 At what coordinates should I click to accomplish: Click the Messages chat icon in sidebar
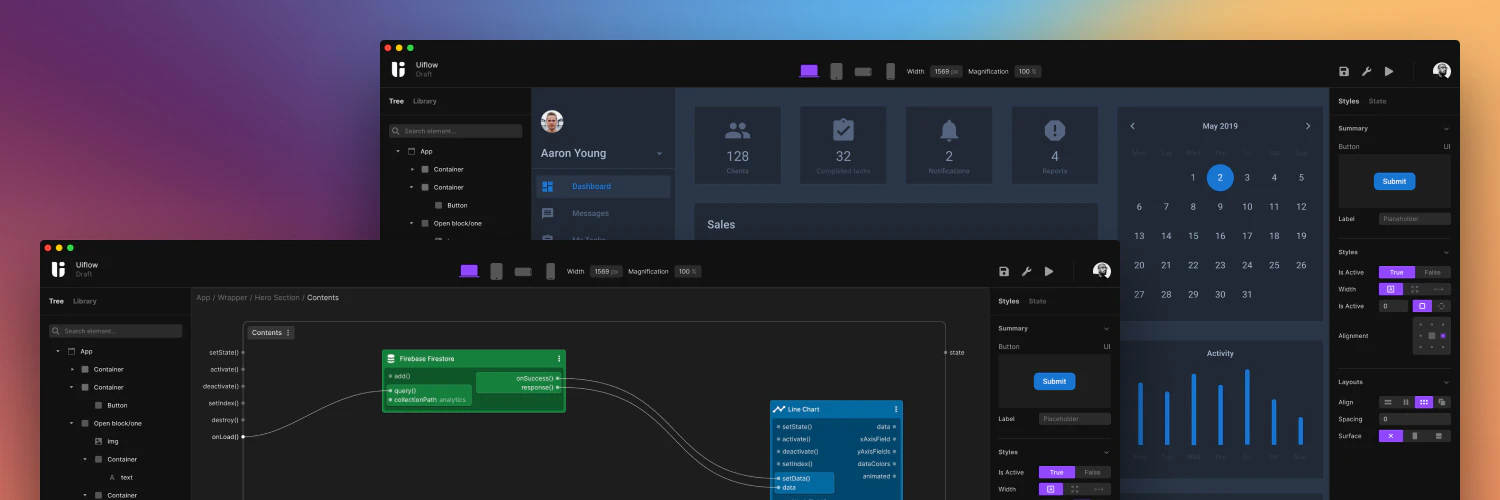pyautogui.click(x=547, y=213)
